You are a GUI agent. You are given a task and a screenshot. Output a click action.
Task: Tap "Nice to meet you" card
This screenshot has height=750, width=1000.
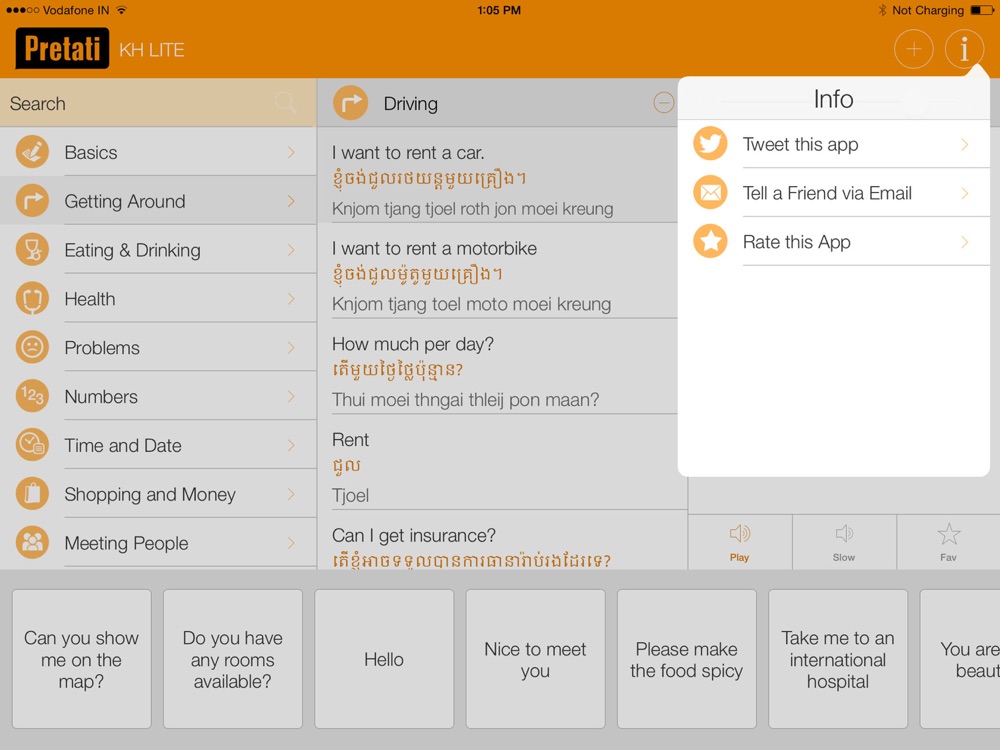535,659
